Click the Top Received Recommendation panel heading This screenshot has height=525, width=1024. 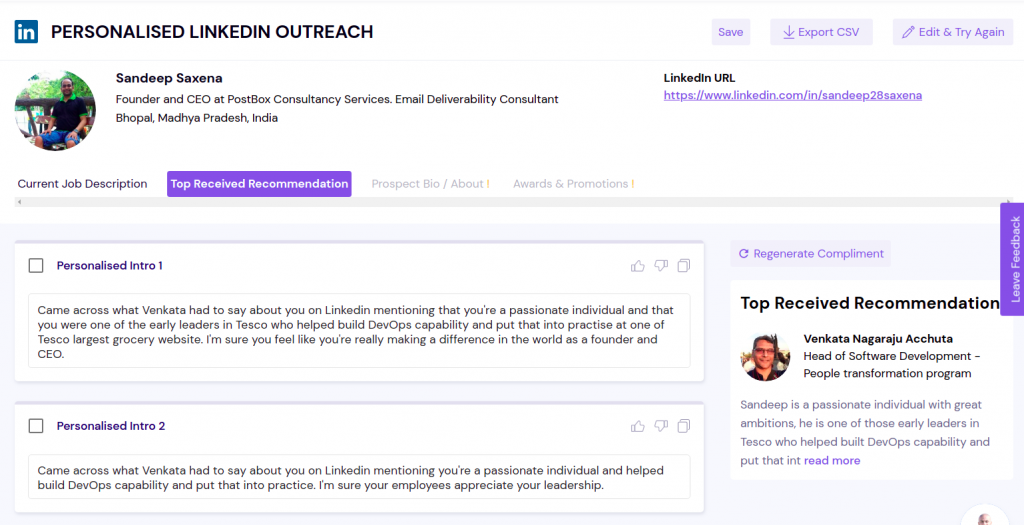pos(870,303)
